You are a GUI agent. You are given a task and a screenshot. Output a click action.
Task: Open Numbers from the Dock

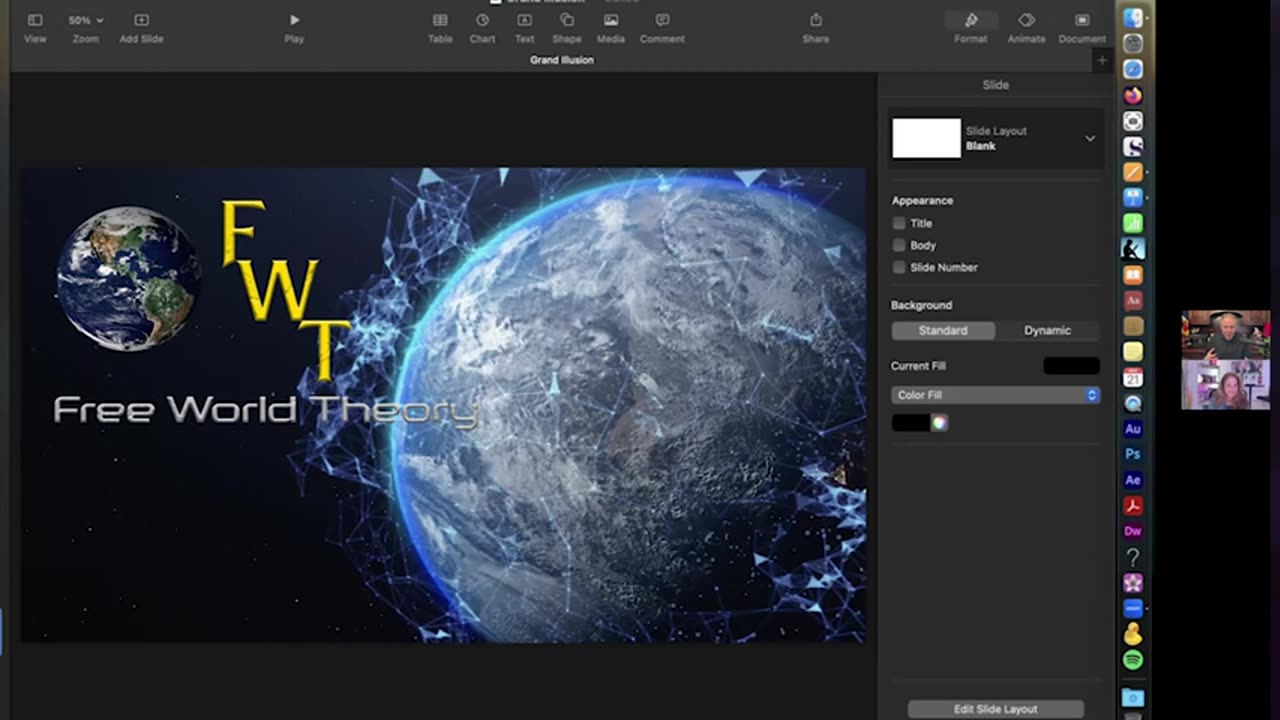[1133, 224]
